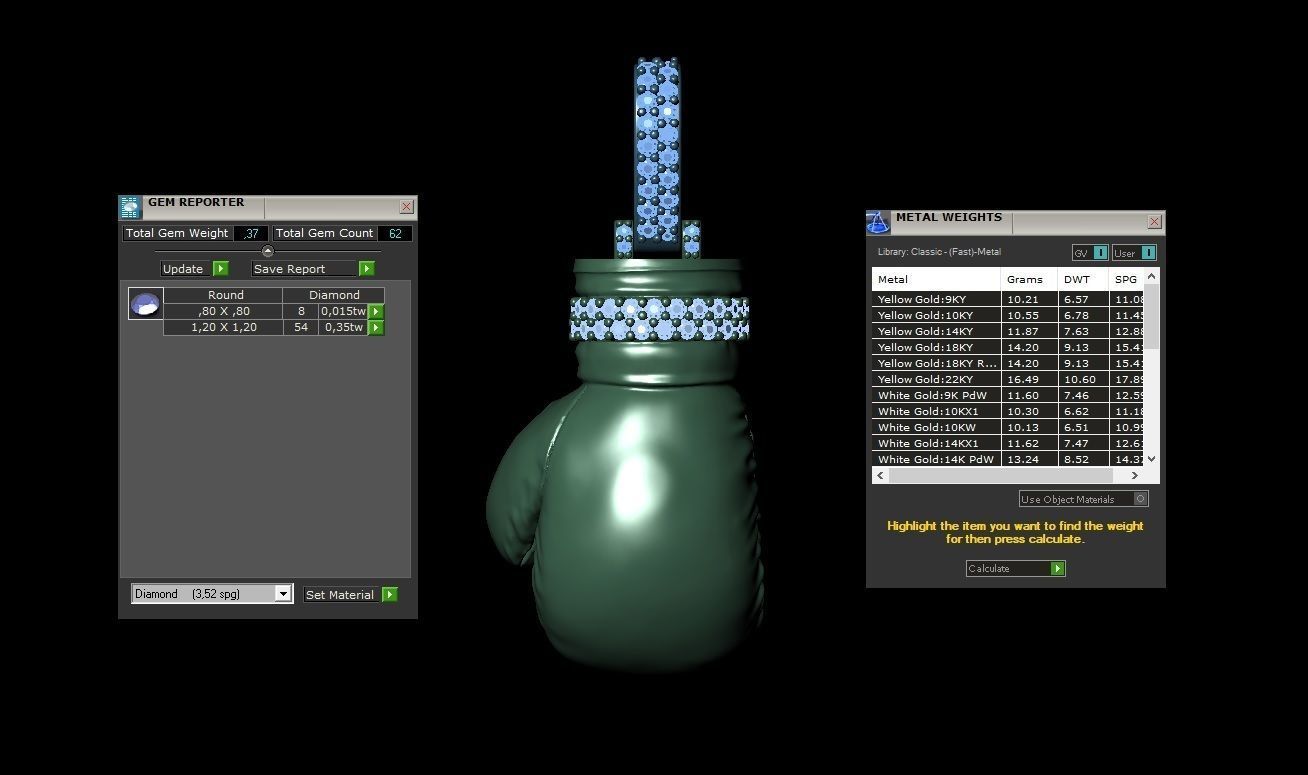
Task: Select the White Gold:10KW row
Action: point(1008,427)
